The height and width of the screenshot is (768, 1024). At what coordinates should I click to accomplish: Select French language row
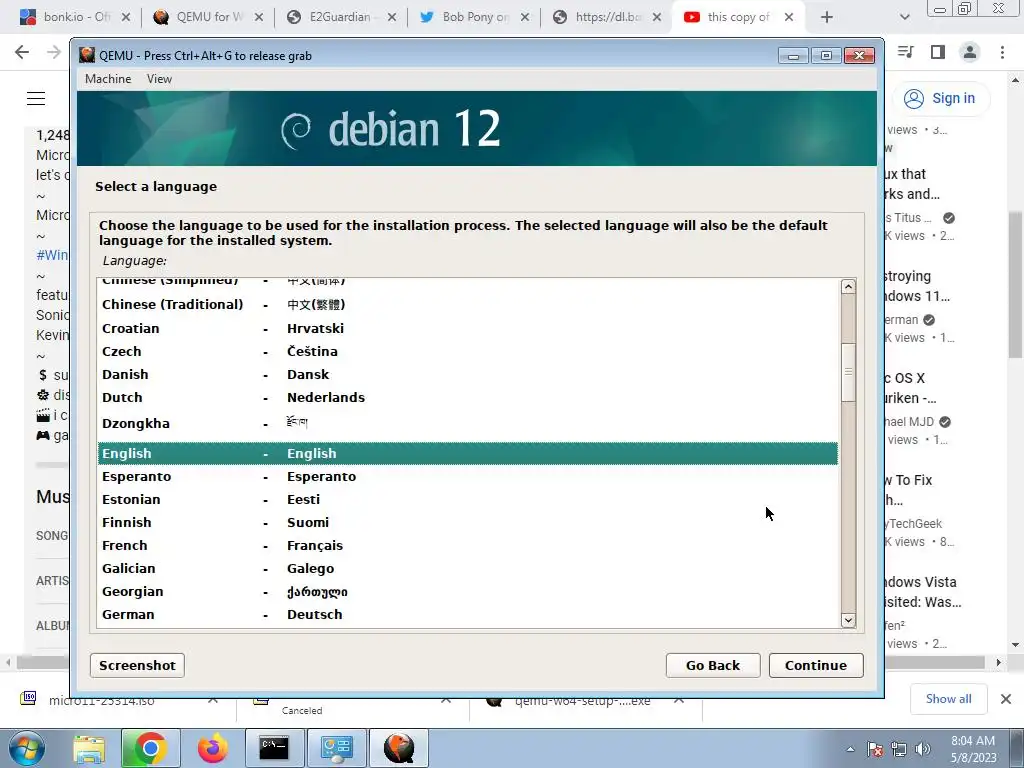(468, 545)
